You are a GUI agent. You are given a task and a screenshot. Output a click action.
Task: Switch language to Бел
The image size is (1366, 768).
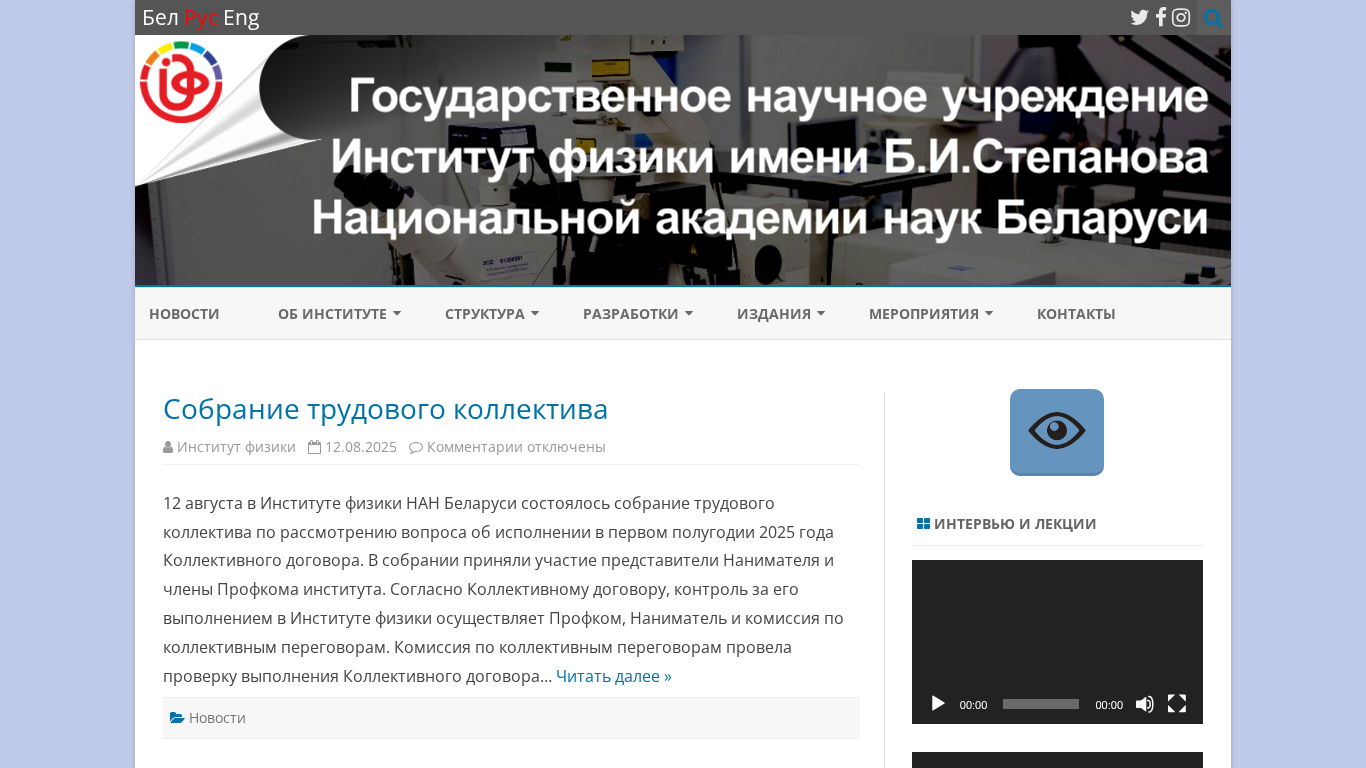click(161, 17)
